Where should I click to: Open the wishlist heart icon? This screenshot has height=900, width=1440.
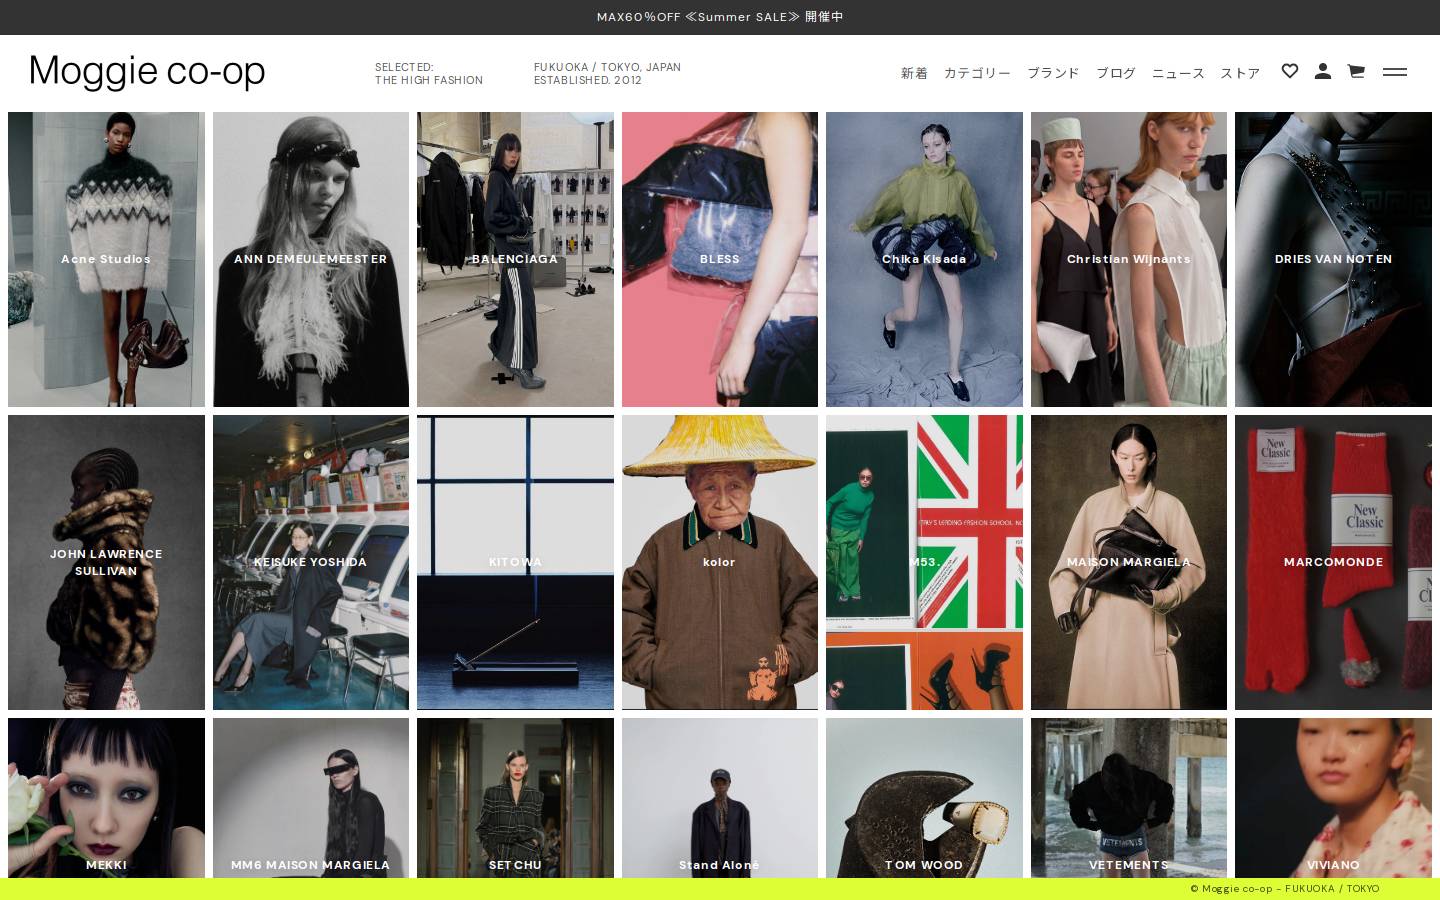click(x=1290, y=71)
